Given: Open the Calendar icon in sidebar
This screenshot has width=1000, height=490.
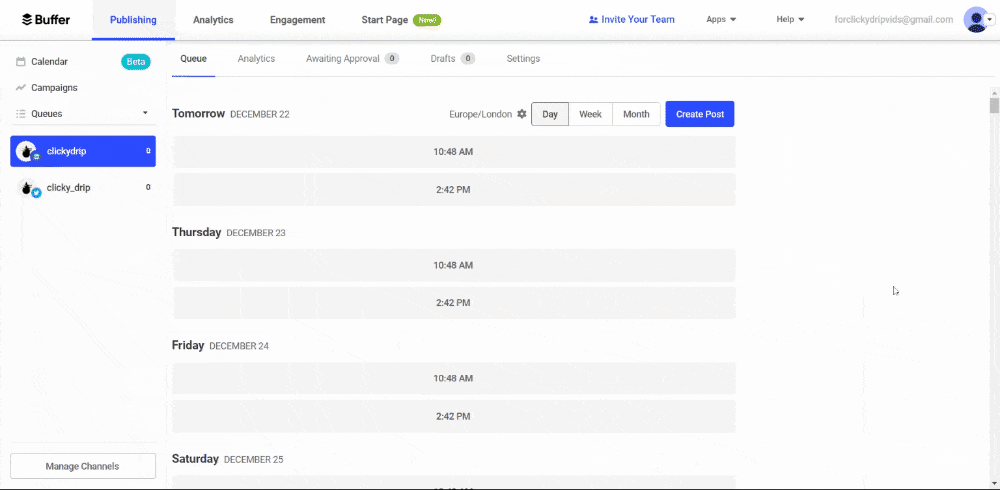Looking at the screenshot, I should [20, 62].
